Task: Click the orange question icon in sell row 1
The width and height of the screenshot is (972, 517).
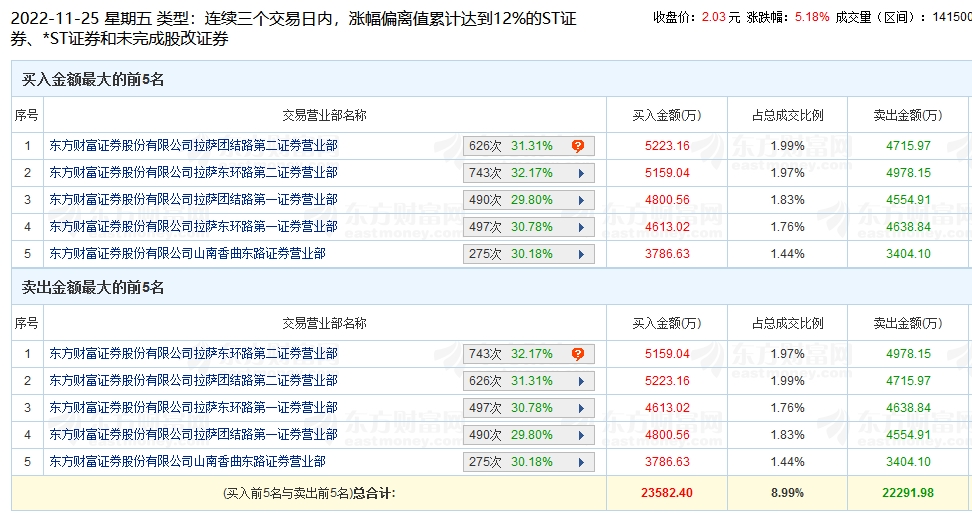Action: [578, 354]
